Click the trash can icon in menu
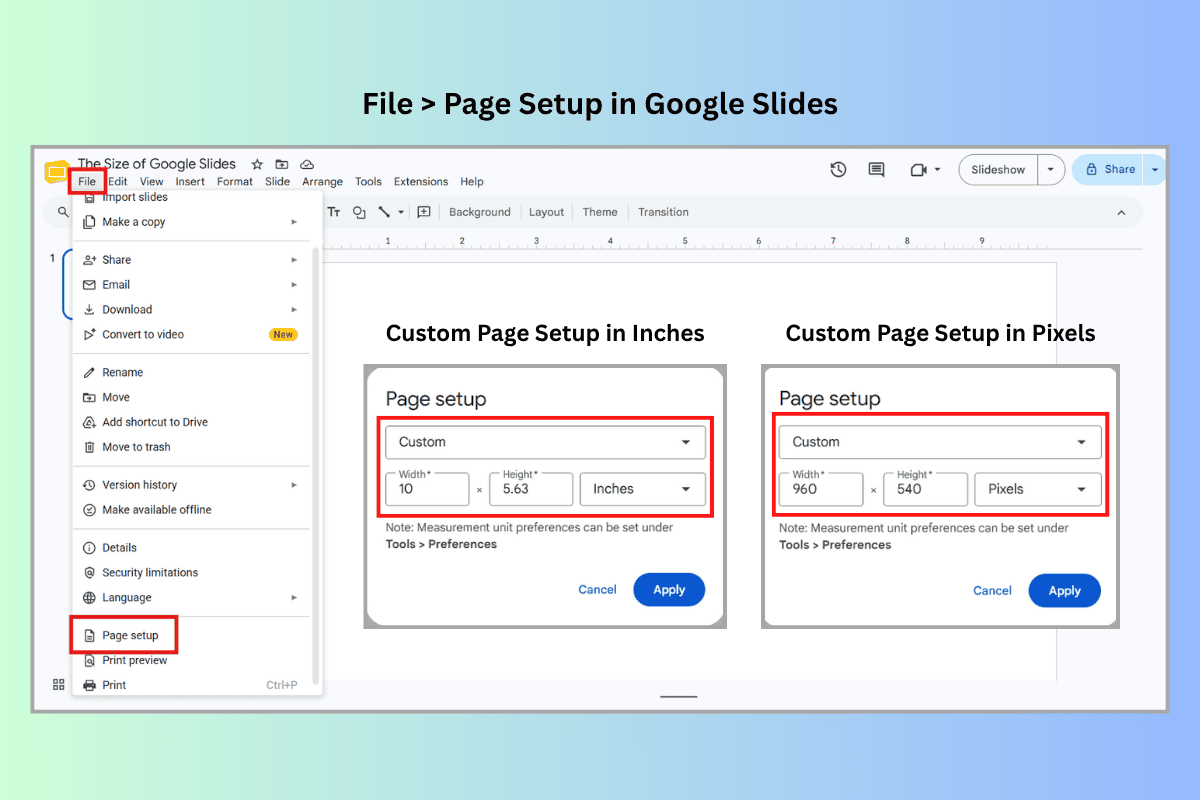The width and height of the screenshot is (1200, 800). point(89,447)
